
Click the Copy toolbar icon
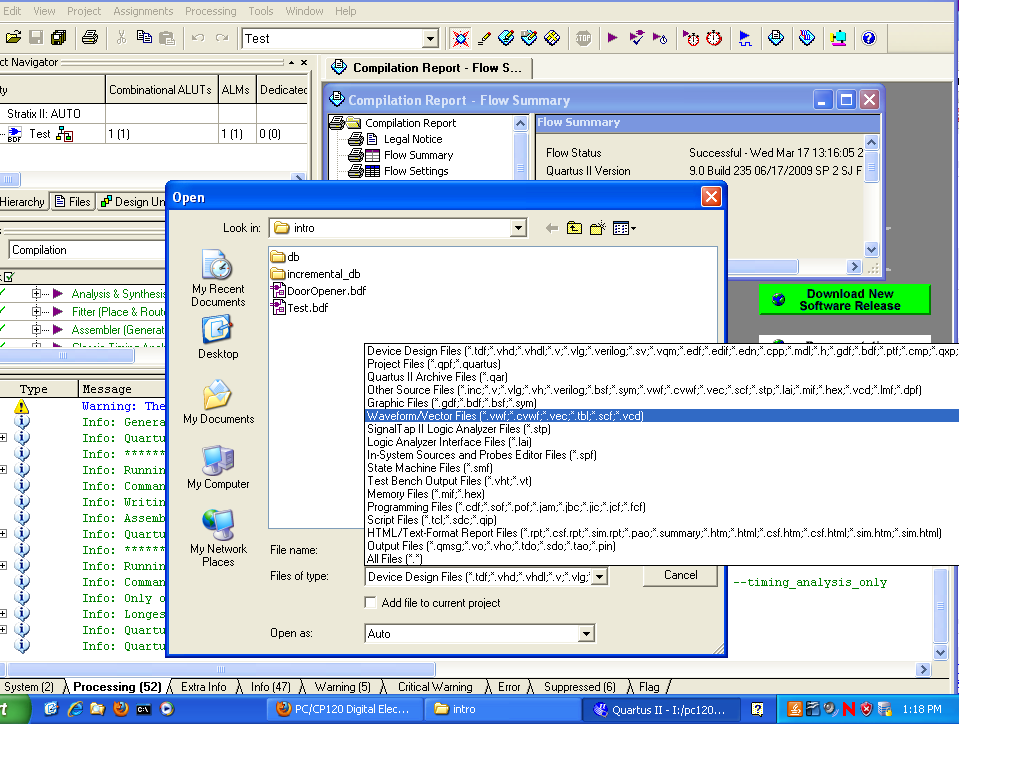(144, 38)
